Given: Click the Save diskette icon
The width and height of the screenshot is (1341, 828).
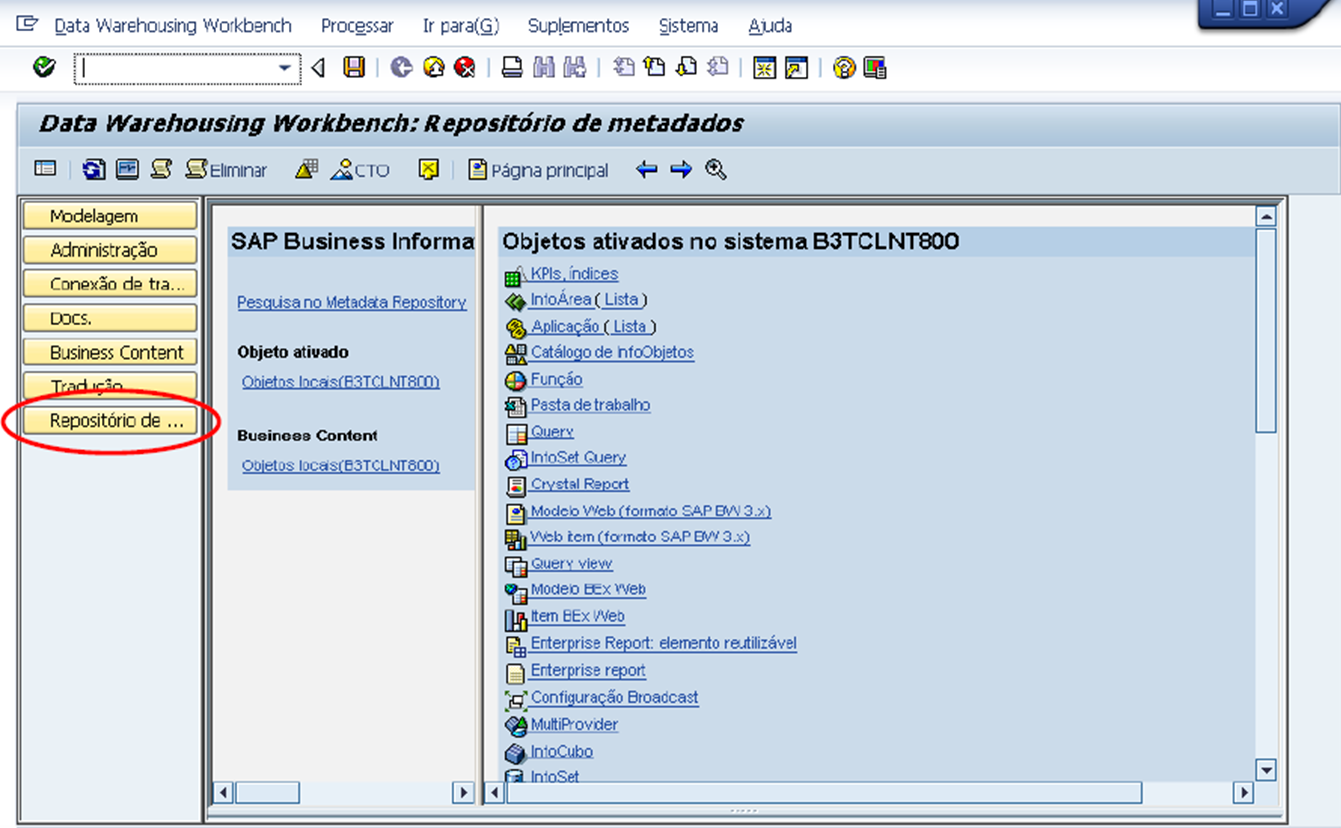Looking at the screenshot, I should pos(354,67).
